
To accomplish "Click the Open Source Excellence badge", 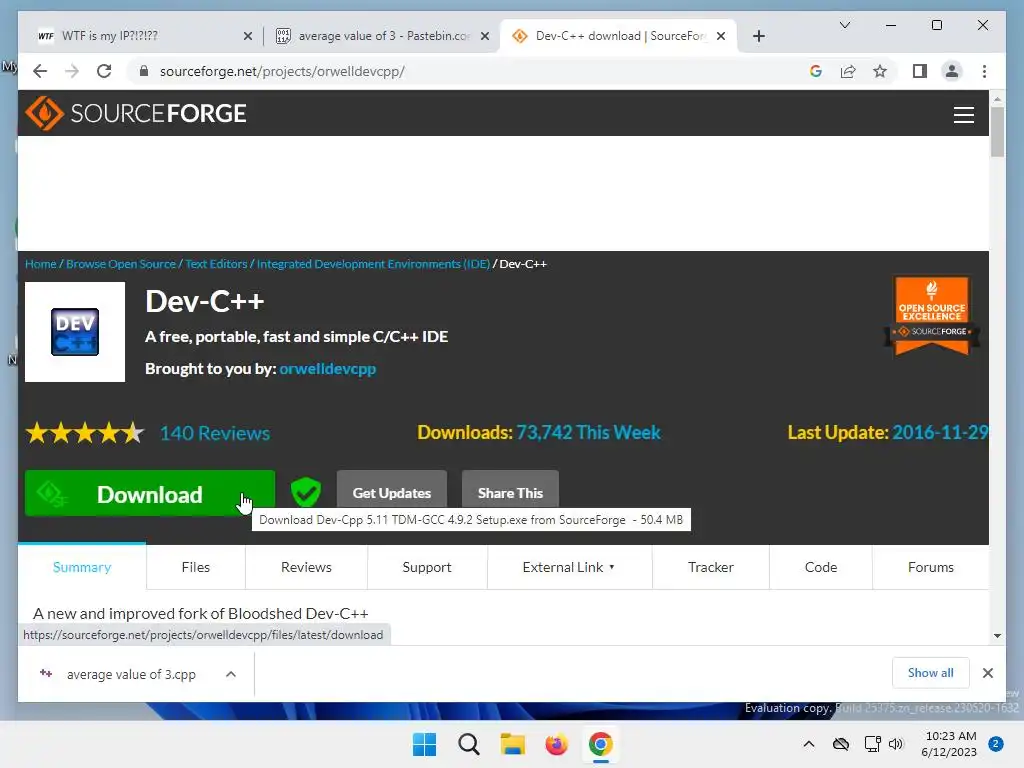I will 932,315.
